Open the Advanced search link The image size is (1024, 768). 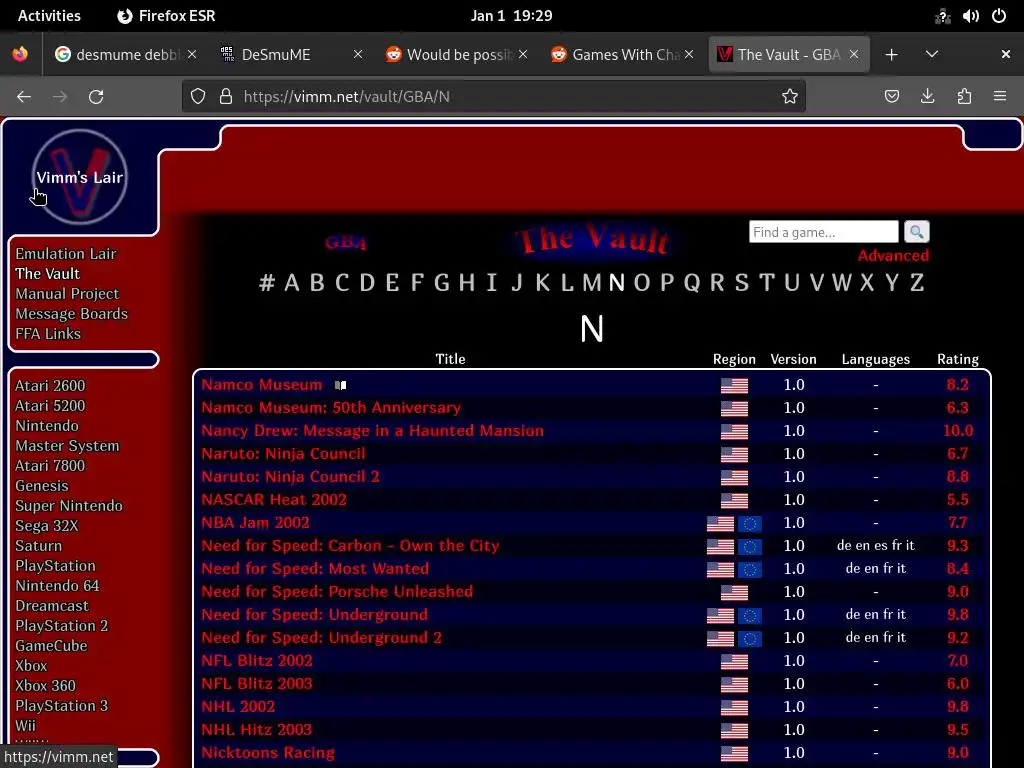[x=893, y=255]
